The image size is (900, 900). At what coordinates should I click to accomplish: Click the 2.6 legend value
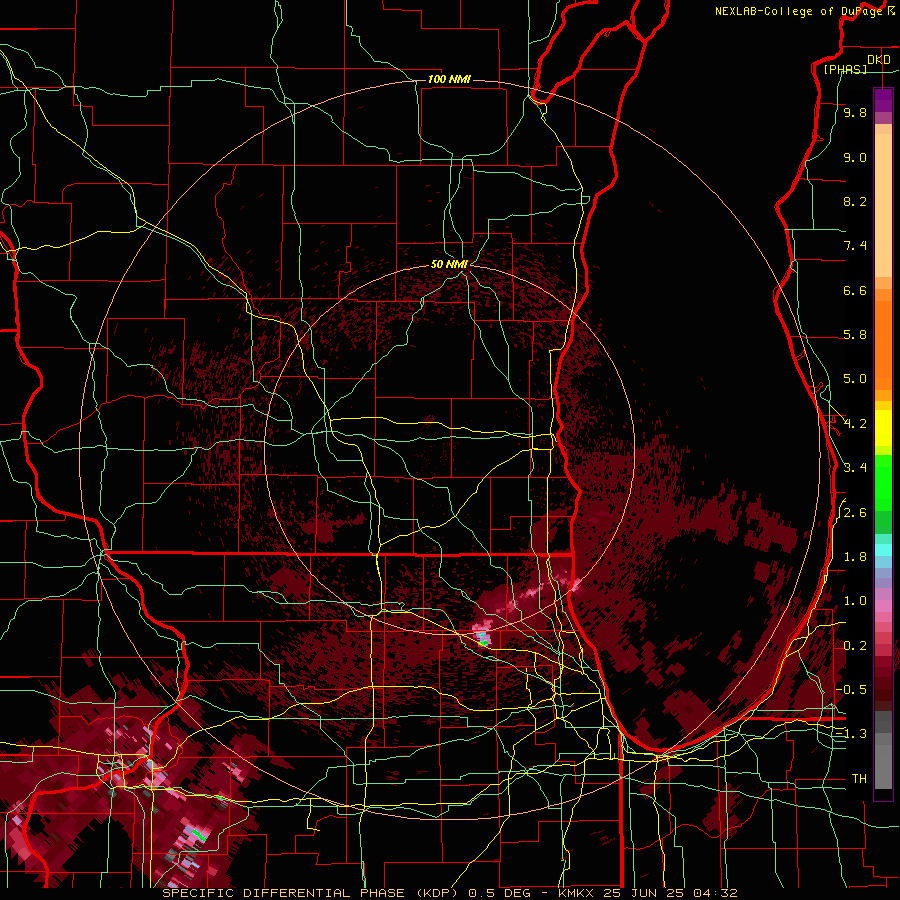[x=855, y=513]
